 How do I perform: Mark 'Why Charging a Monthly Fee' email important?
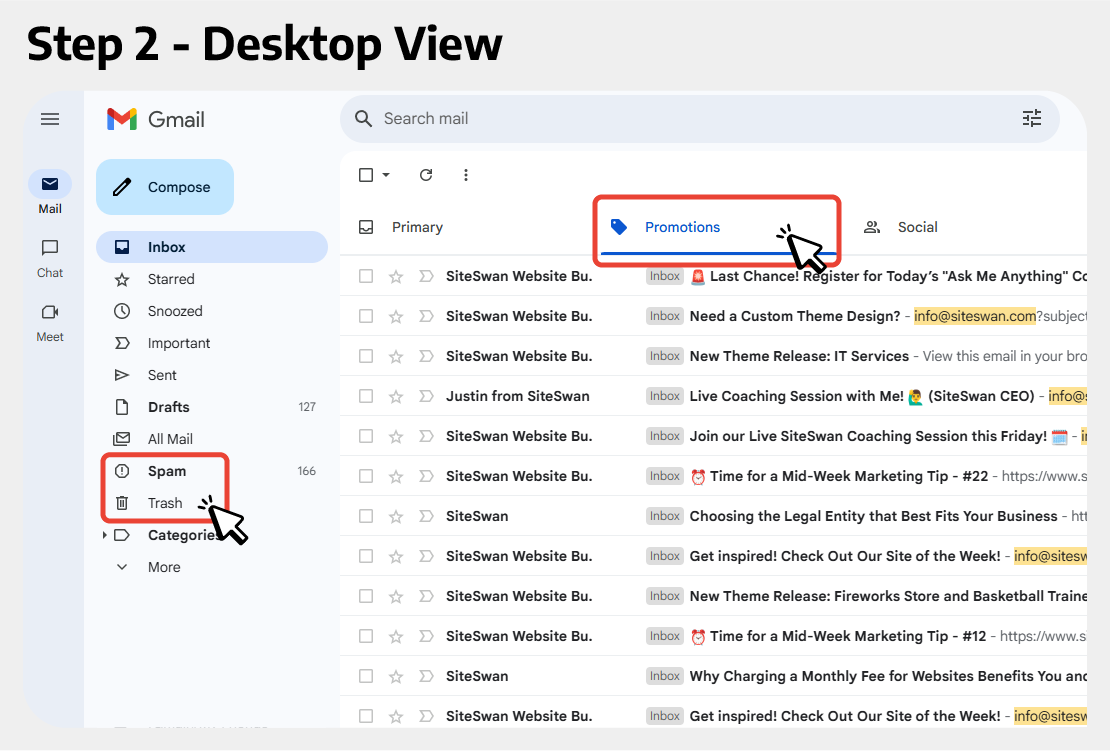coord(425,677)
